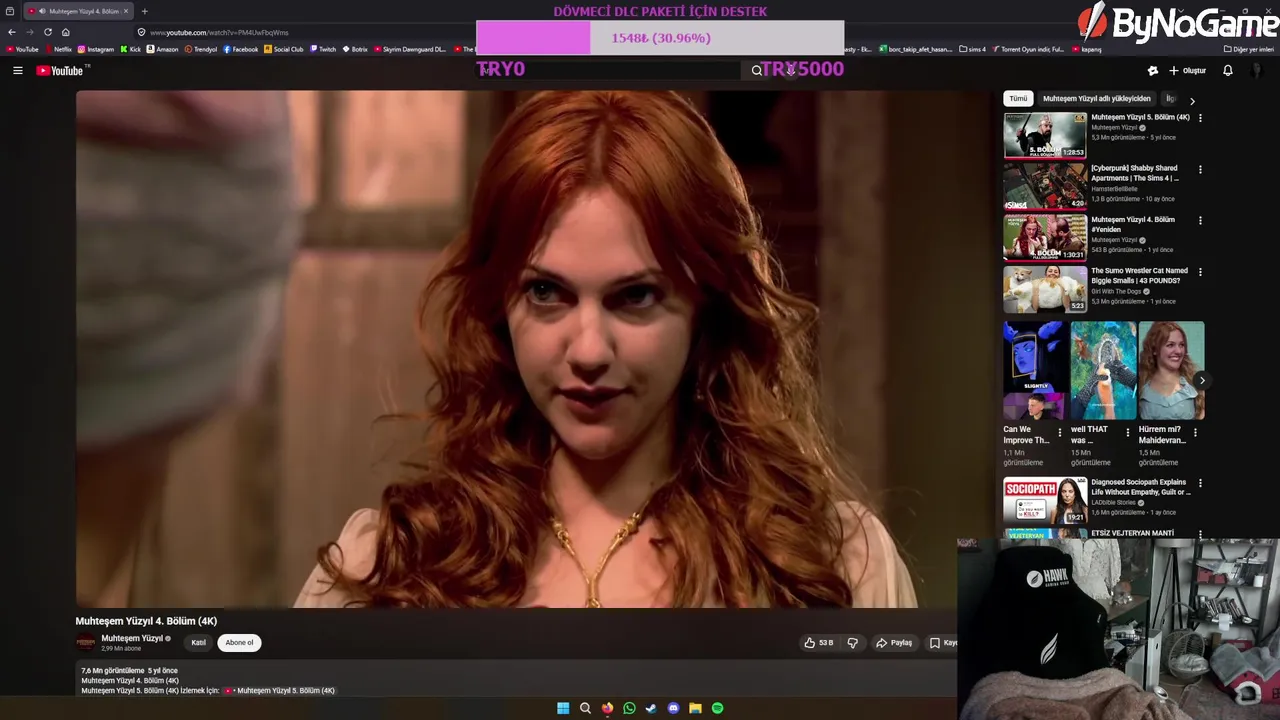Open The Sumo Wrestler Cat video
The width and height of the screenshot is (1280, 720).
(x=1045, y=288)
